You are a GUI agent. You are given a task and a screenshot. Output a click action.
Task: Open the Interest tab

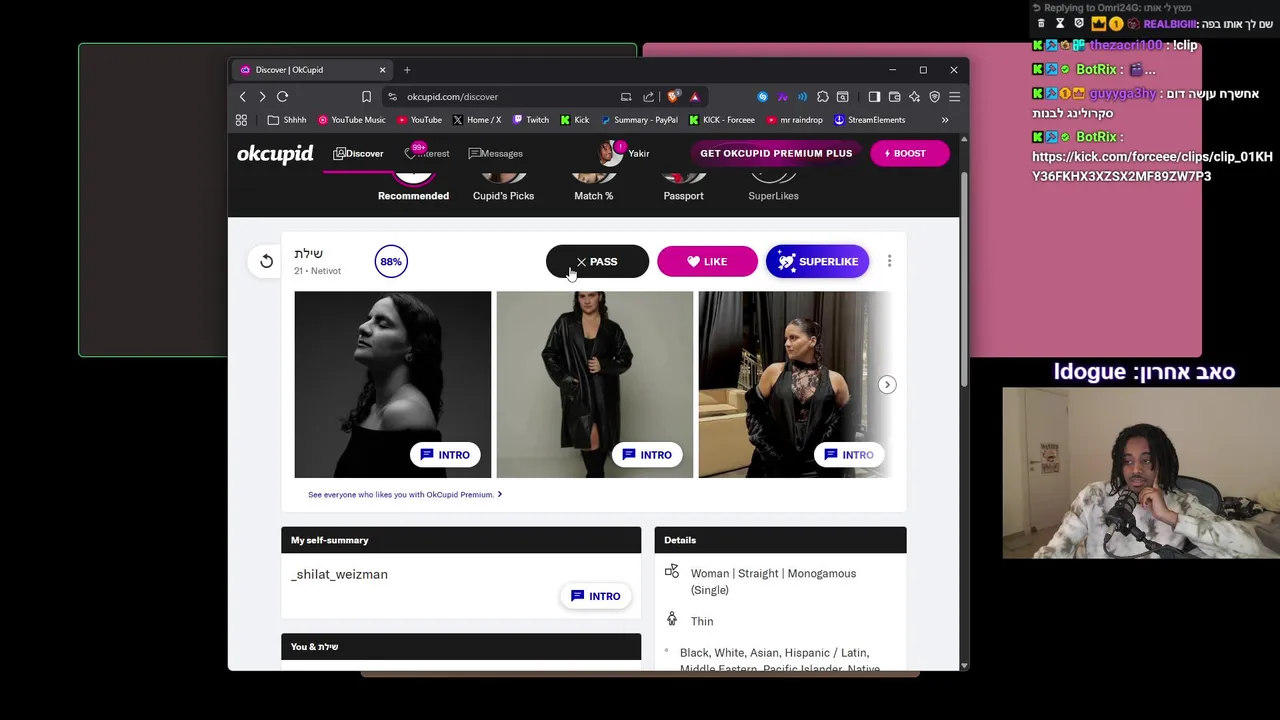(x=427, y=154)
